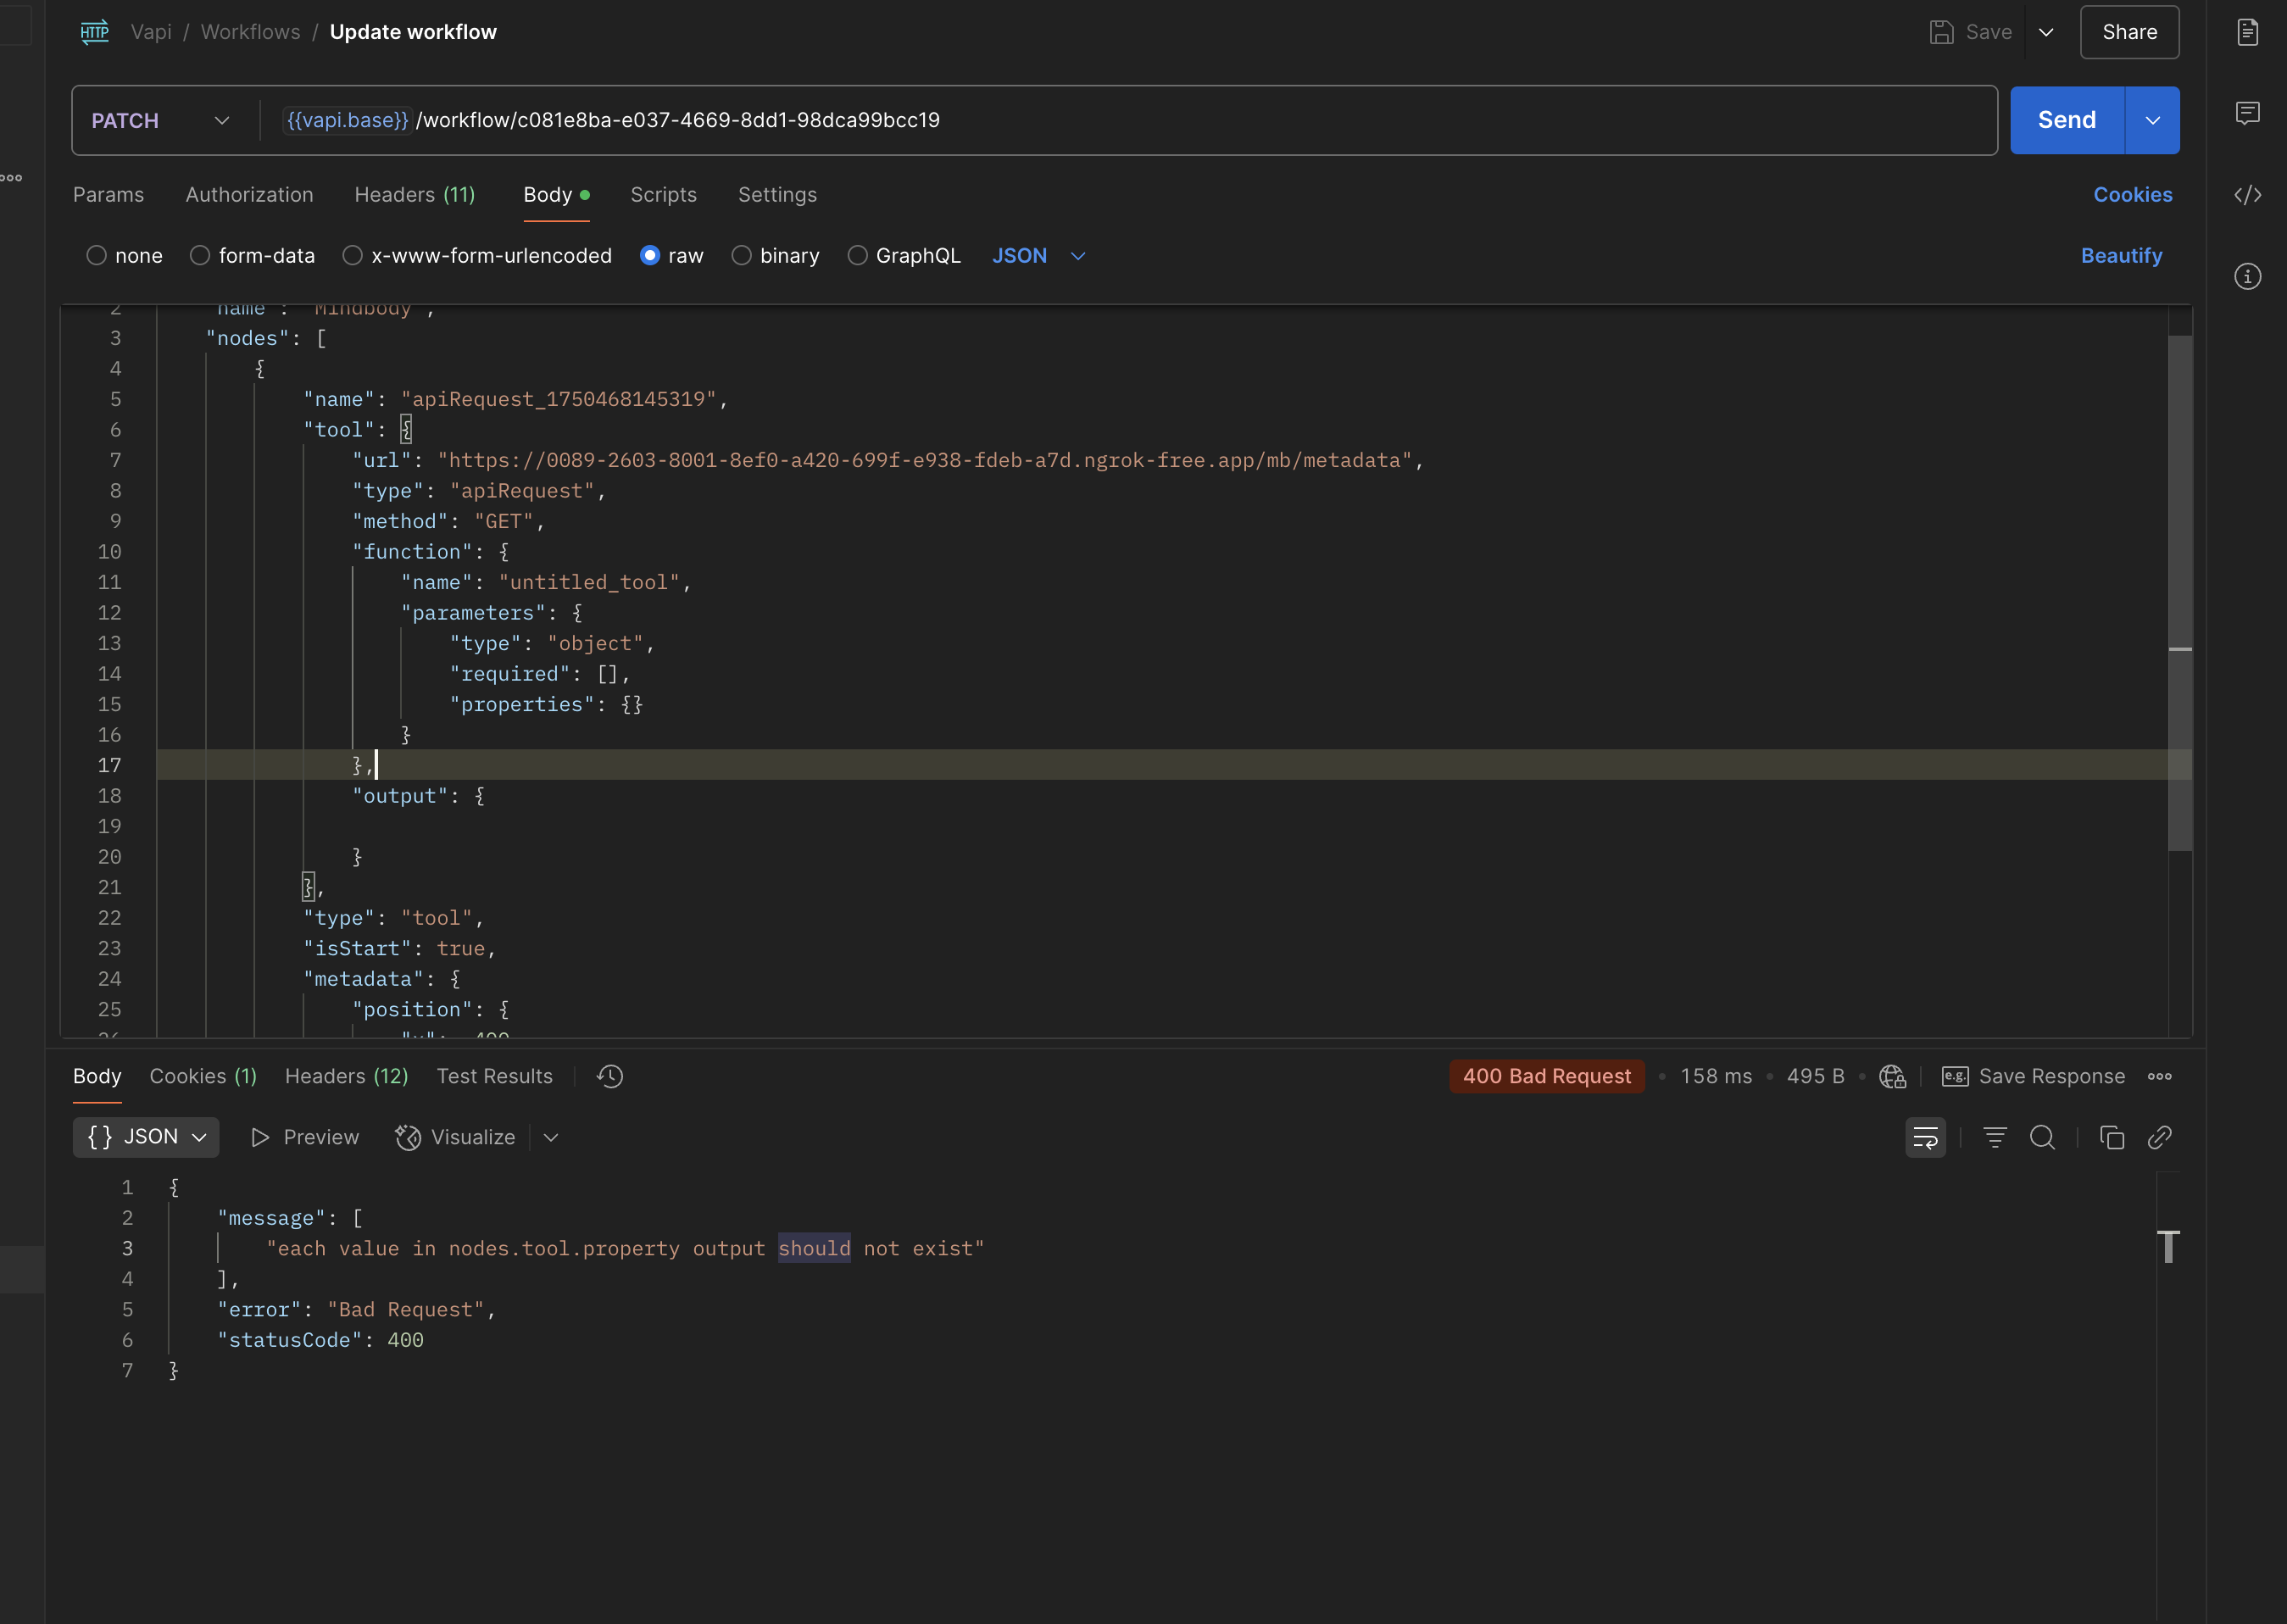Switch body format to GraphQL

coord(858,255)
